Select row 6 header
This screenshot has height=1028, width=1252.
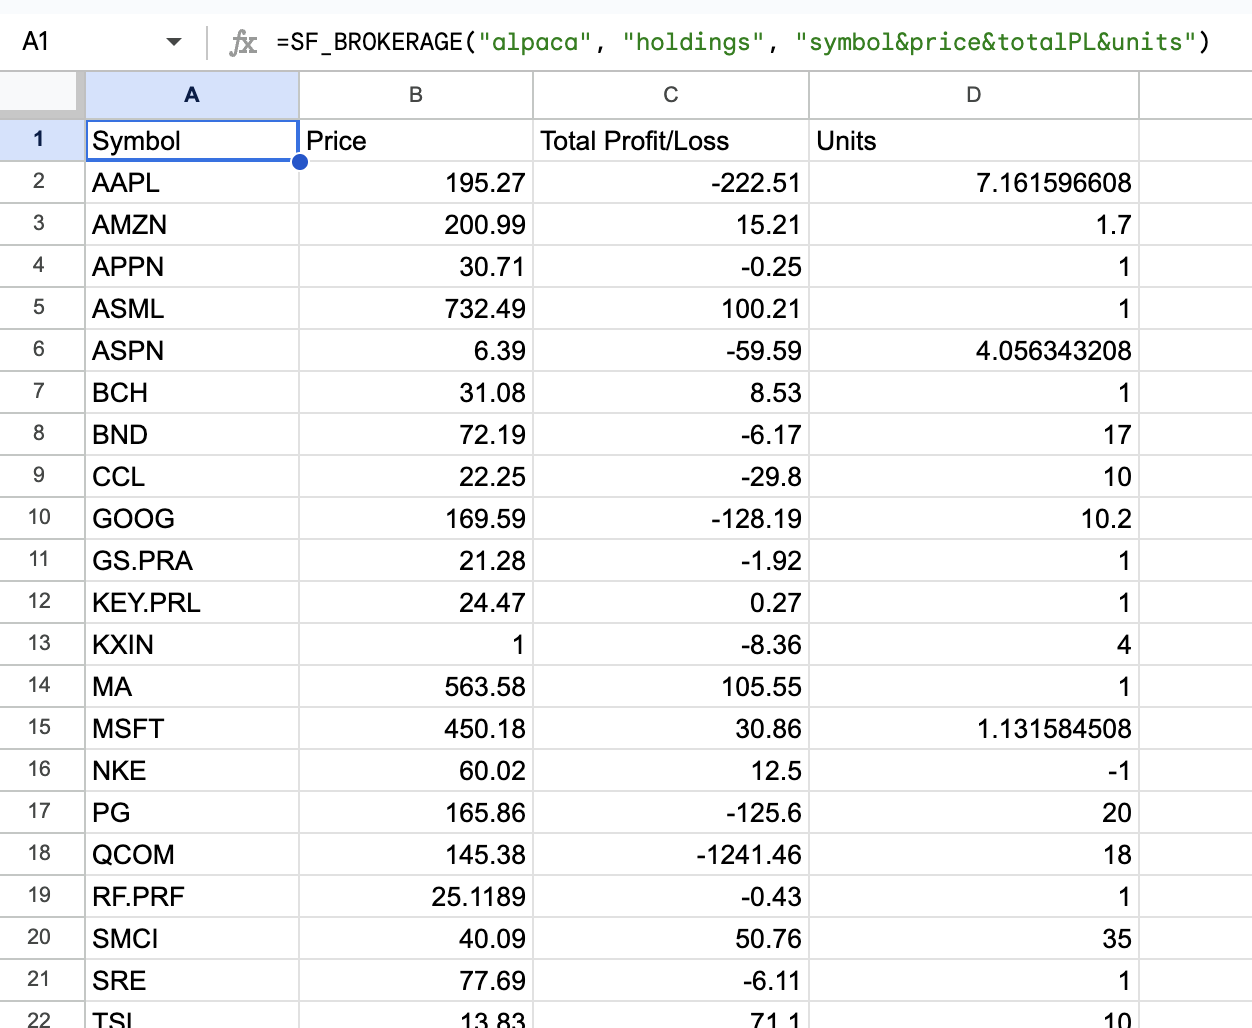pos(39,349)
